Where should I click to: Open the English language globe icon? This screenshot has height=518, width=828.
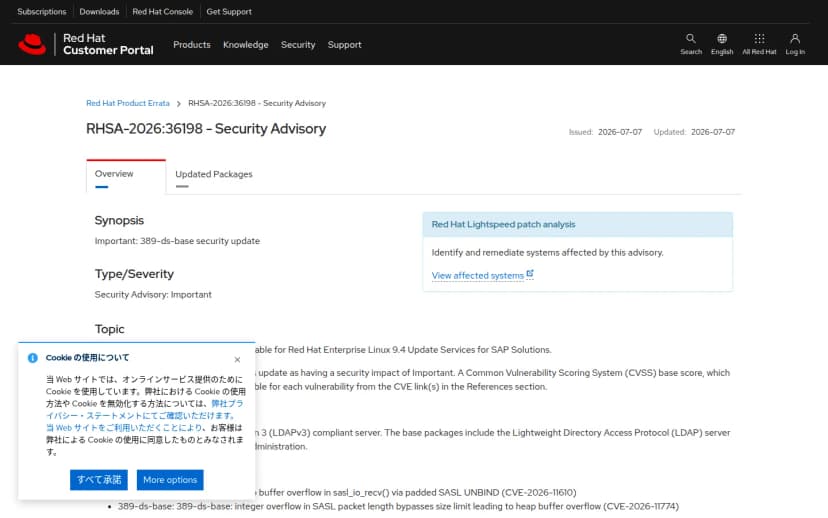click(x=722, y=39)
